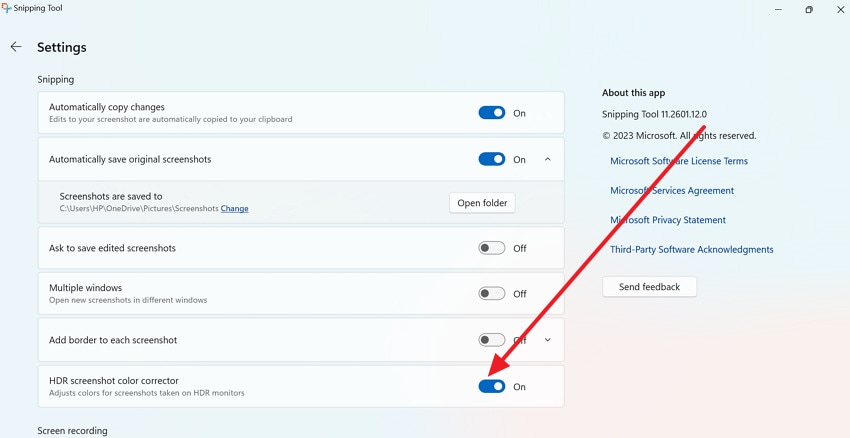This screenshot has width=850, height=438.
Task: Click the Snipping section label
Action: 56,80
